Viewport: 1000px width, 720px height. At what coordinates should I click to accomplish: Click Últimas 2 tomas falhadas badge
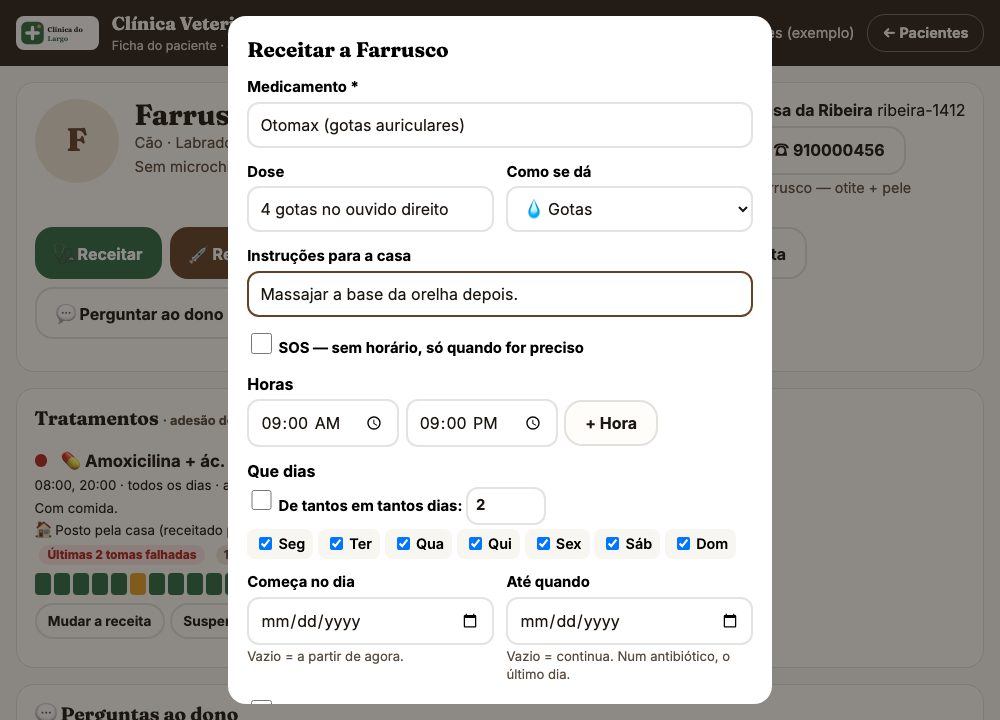pos(122,555)
